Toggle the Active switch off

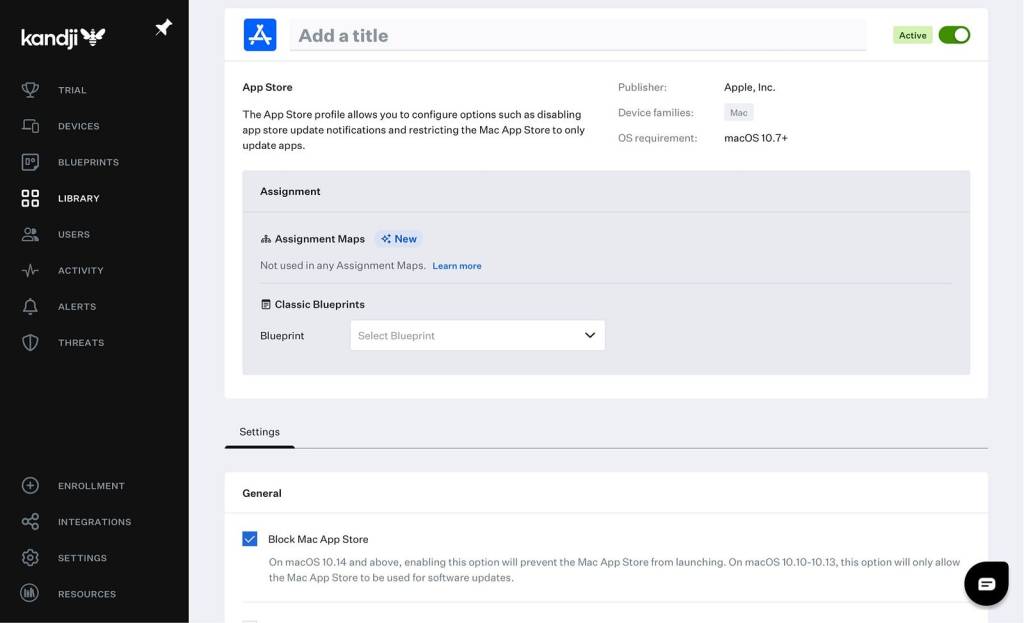click(x=954, y=35)
